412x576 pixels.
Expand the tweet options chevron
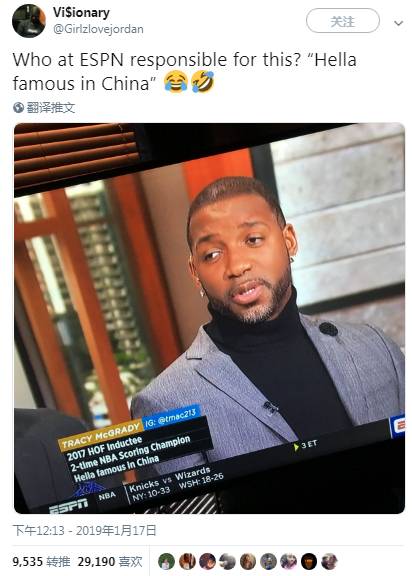[x=398, y=23]
